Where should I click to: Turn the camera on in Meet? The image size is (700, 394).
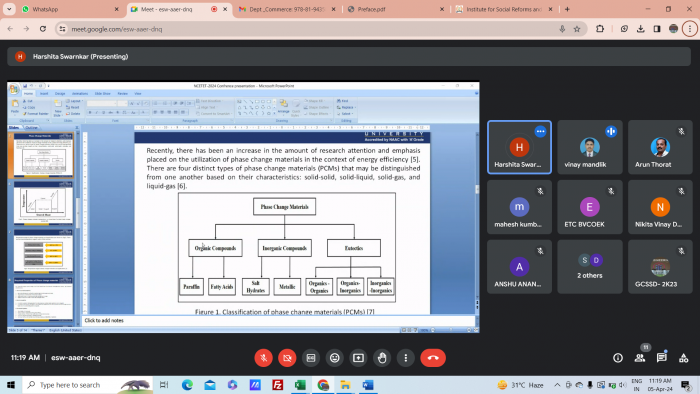pyautogui.click(x=287, y=358)
